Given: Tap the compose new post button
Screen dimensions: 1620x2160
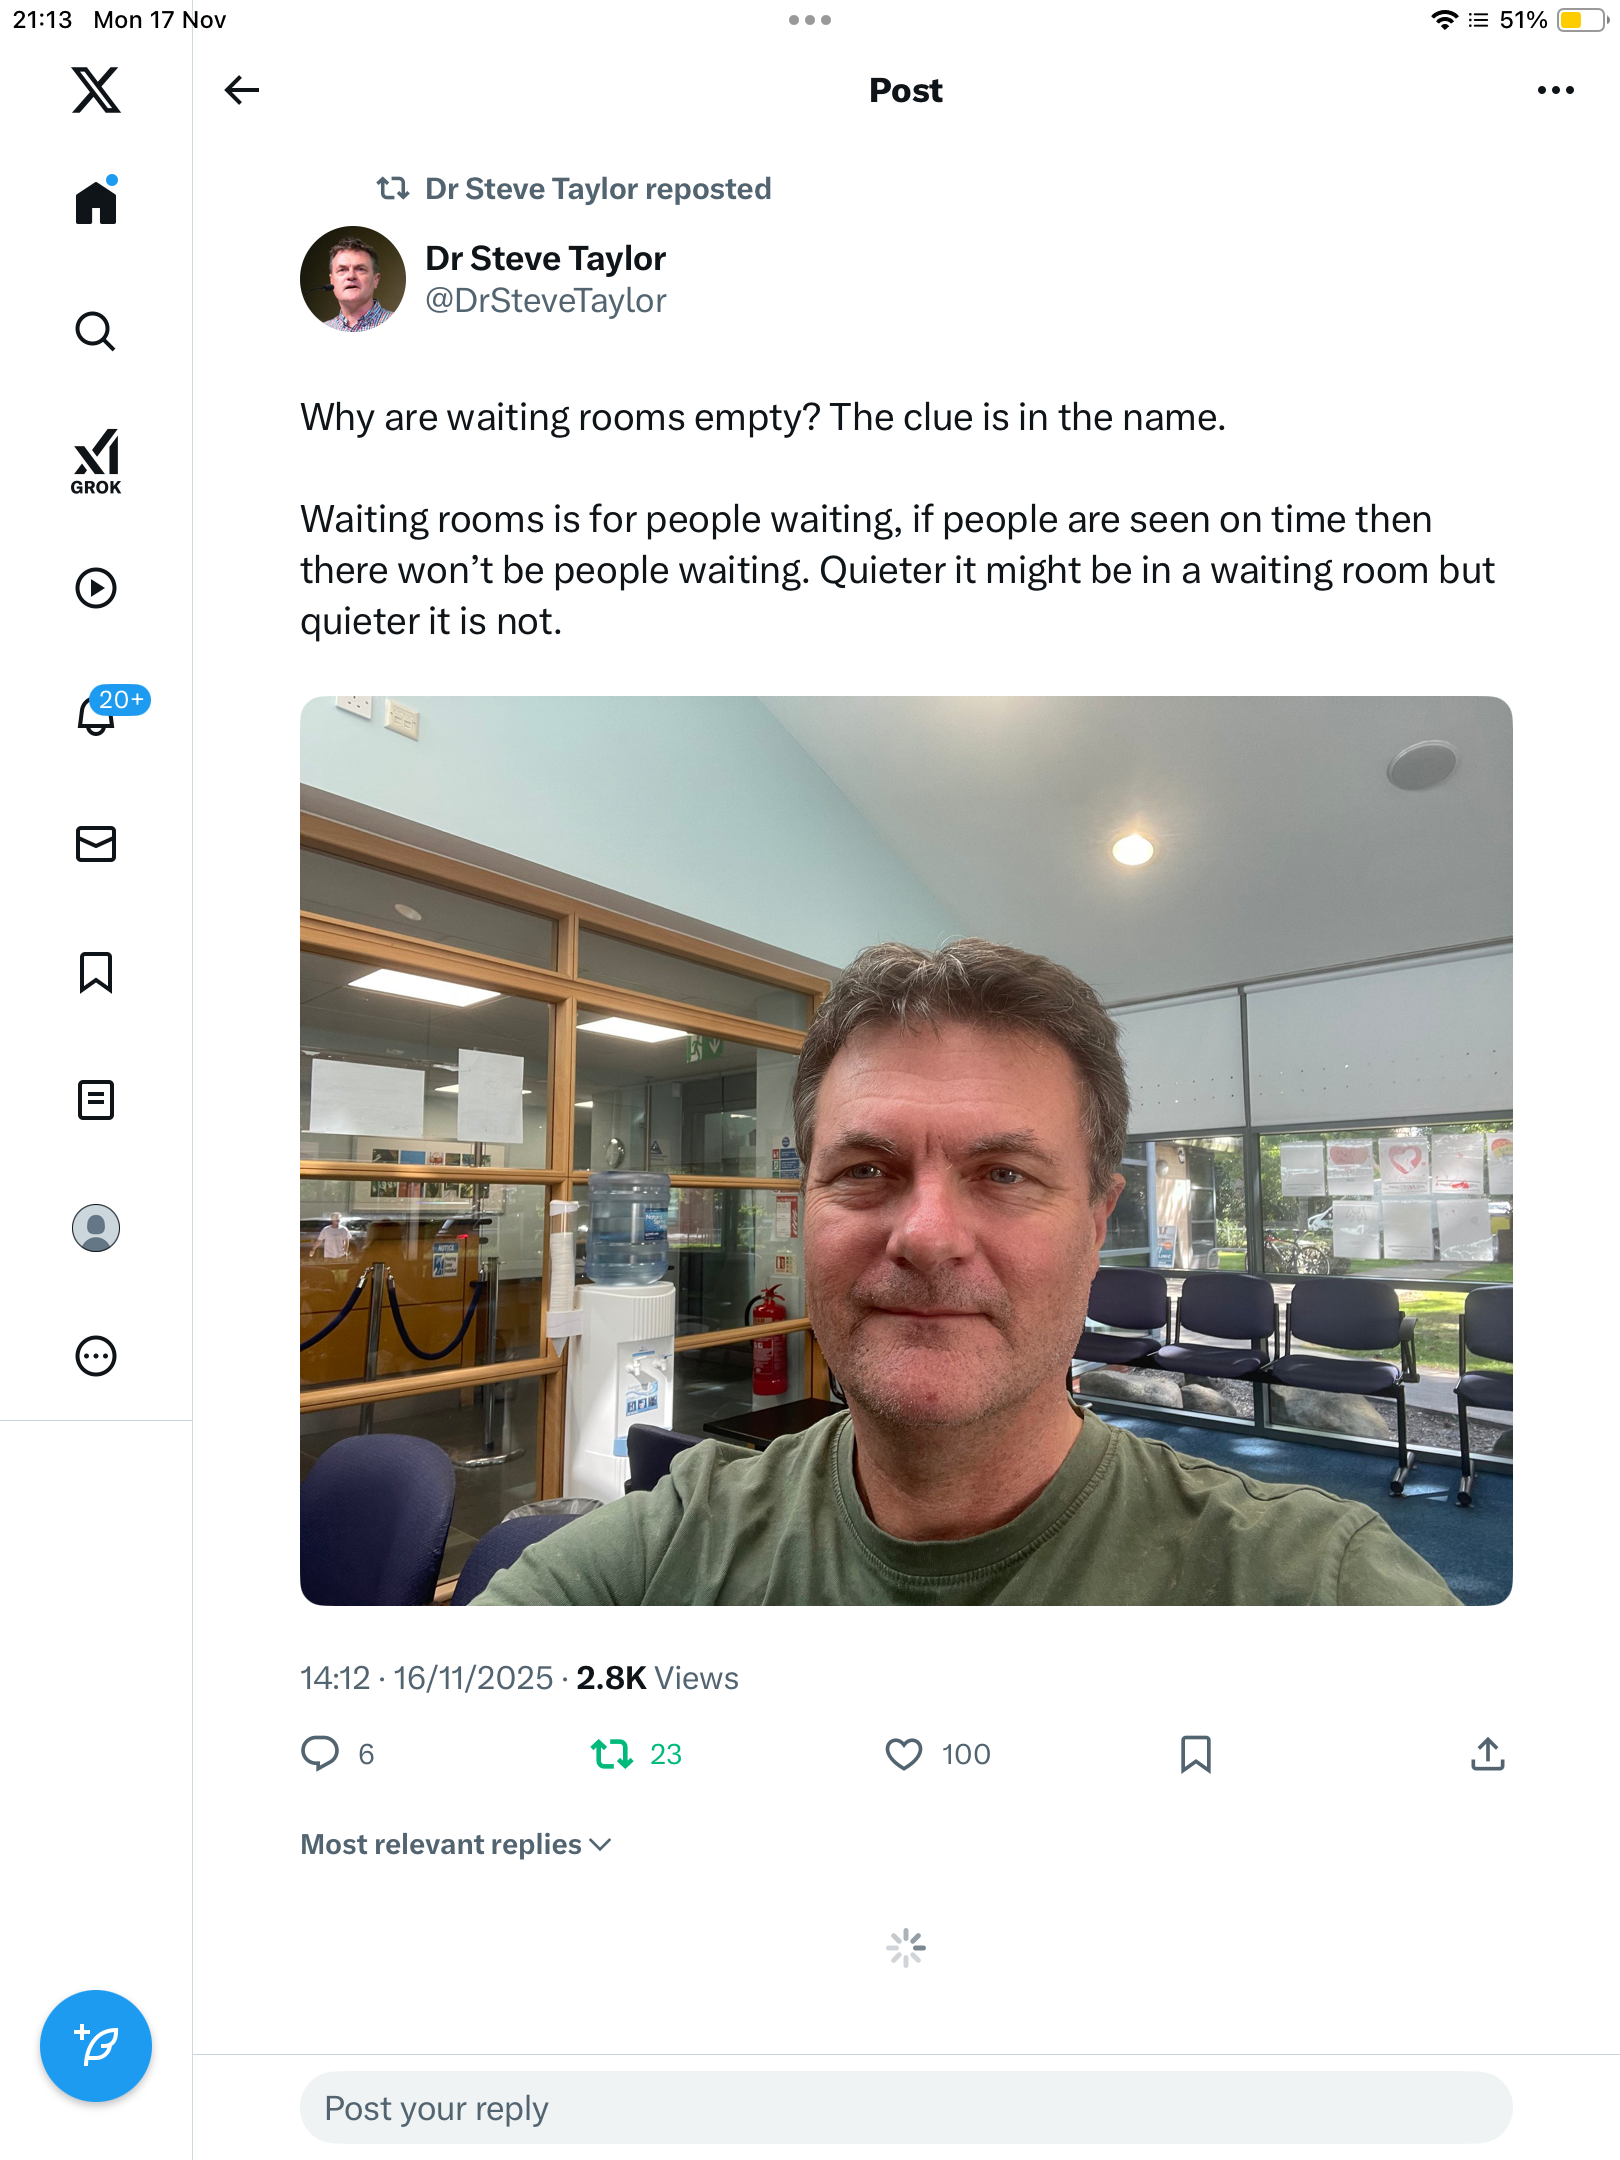Looking at the screenshot, I should click(x=96, y=2046).
